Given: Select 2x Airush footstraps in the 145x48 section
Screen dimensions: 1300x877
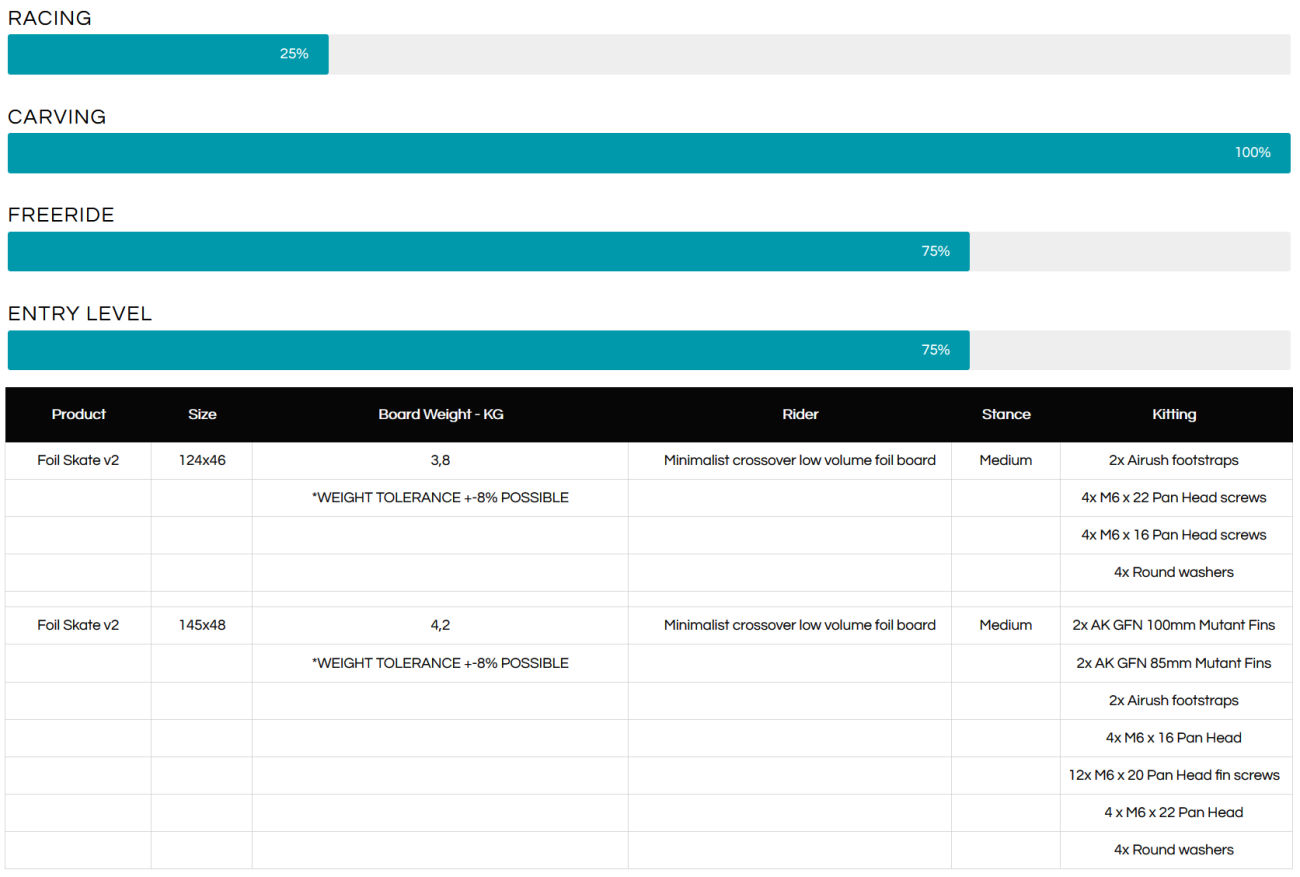Looking at the screenshot, I should 1174,701.
